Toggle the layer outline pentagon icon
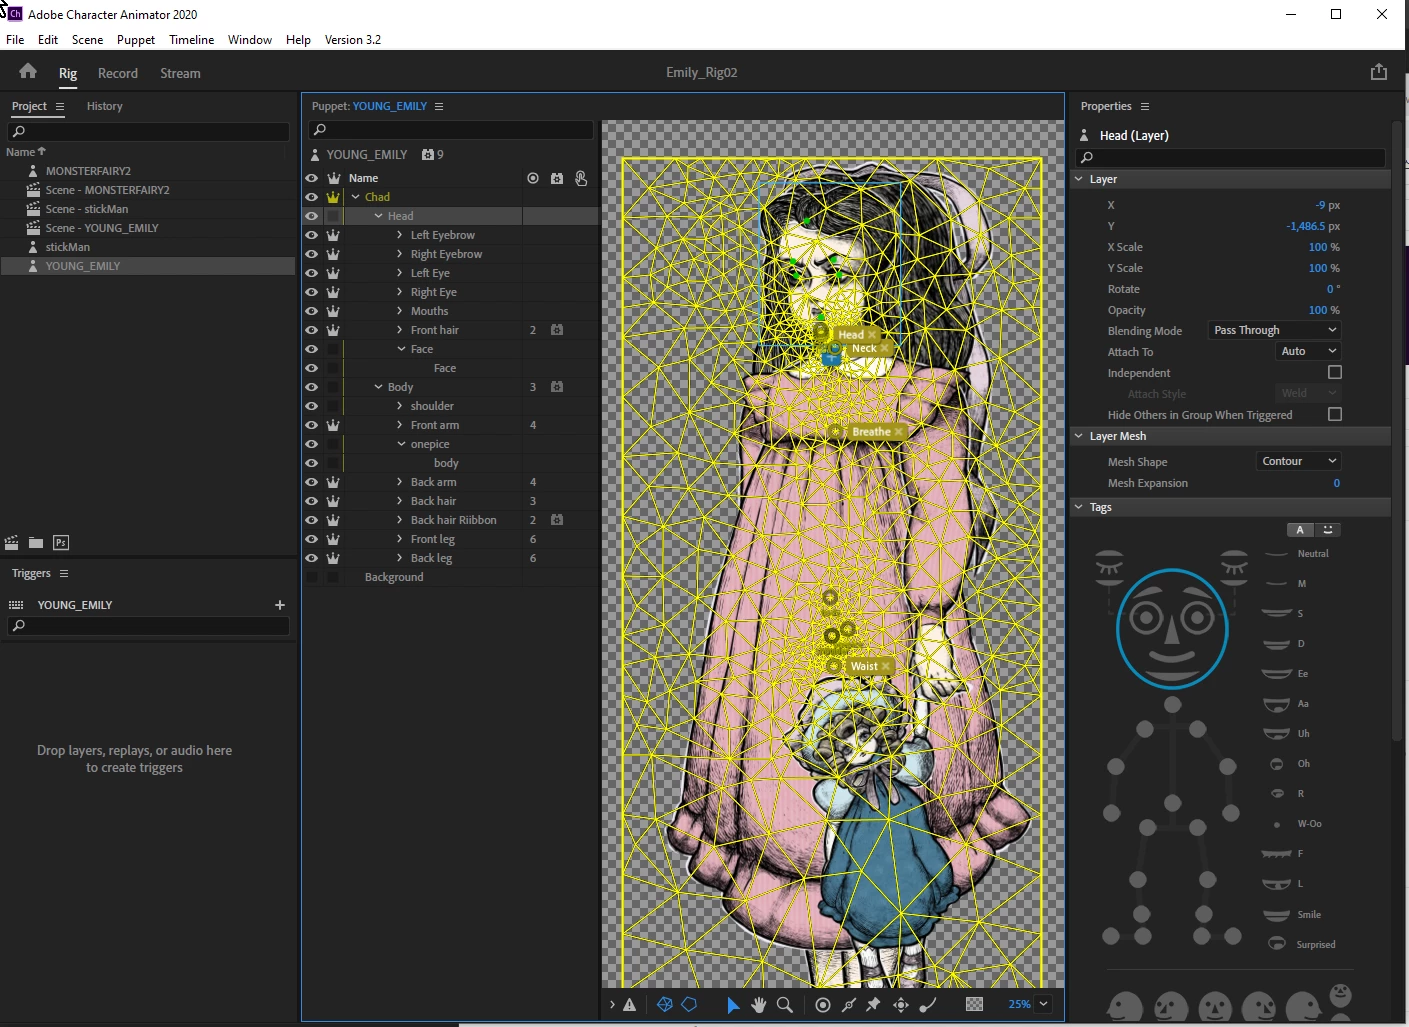1409x1027 pixels. pos(689,1005)
